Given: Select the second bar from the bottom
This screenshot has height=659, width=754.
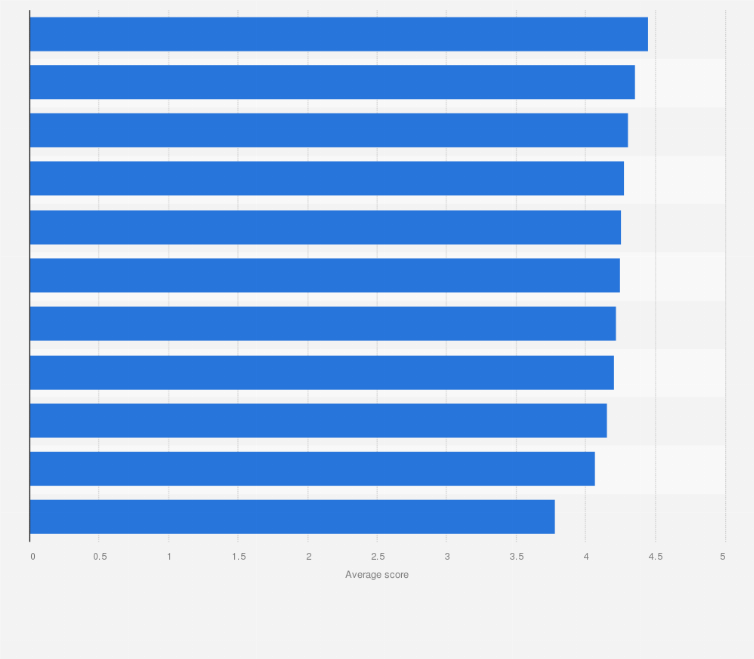Looking at the screenshot, I should tap(312, 468).
